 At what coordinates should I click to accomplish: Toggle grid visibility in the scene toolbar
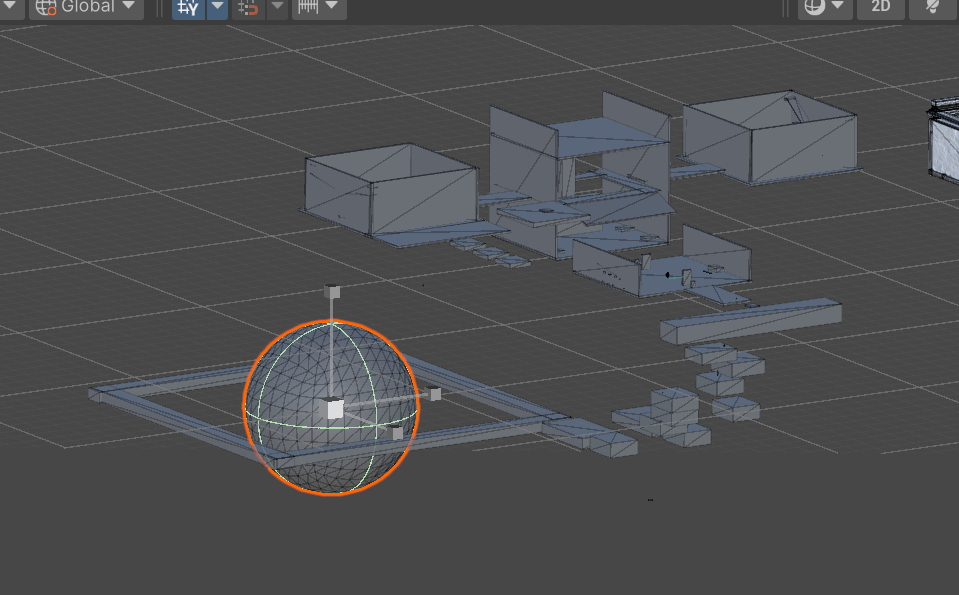pyautogui.click(x=186, y=7)
